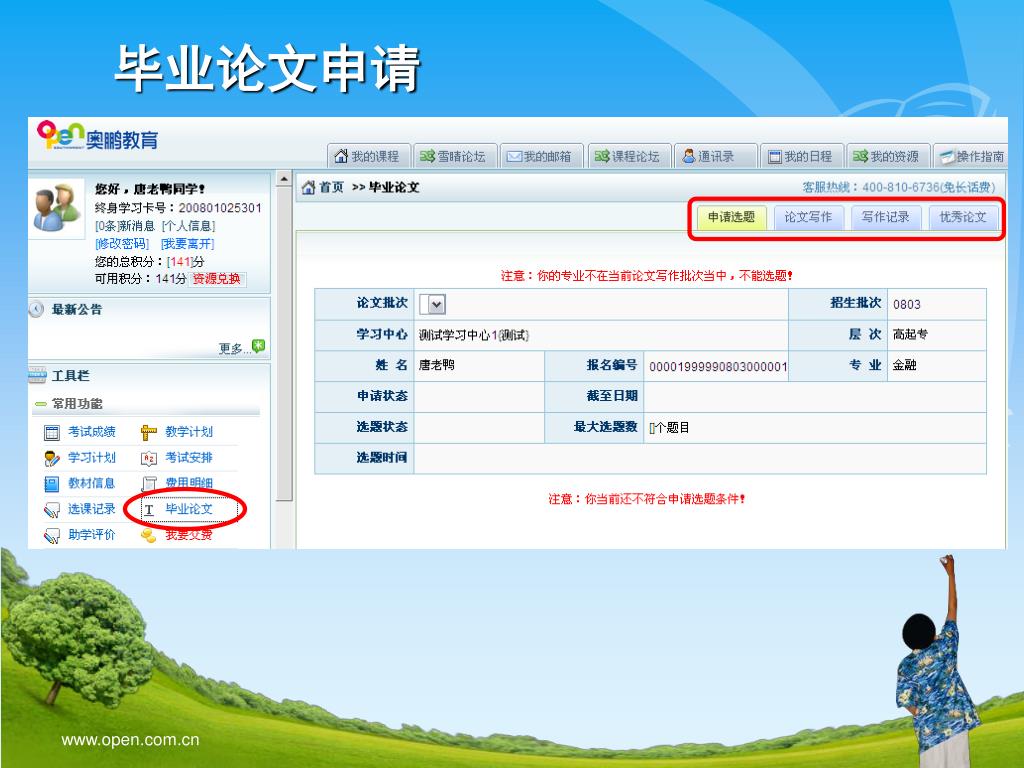The image size is (1024, 768).
Task: Click the user avatar picture
Action: pyautogui.click(x=57, y=208)
